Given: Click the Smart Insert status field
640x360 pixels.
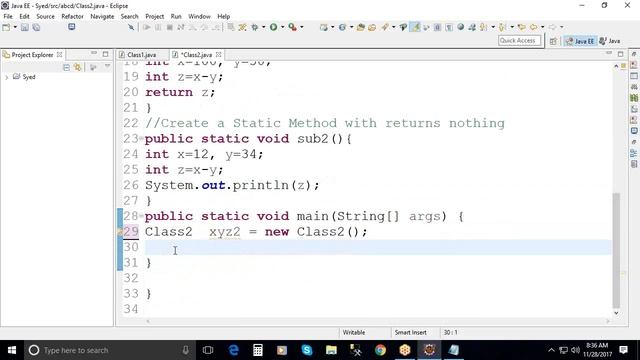Looking at the screenshot, I should (411, 332).
